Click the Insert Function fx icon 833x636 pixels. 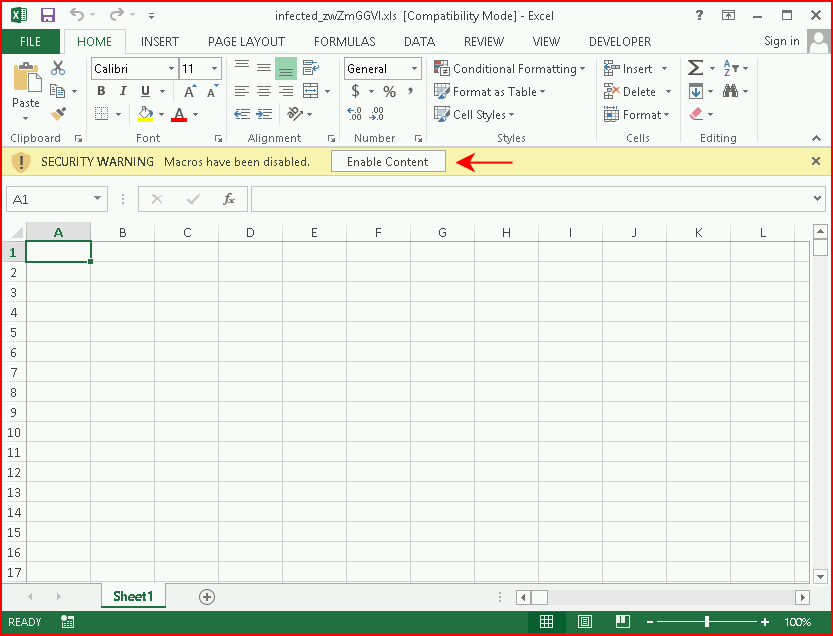point(229,199)
